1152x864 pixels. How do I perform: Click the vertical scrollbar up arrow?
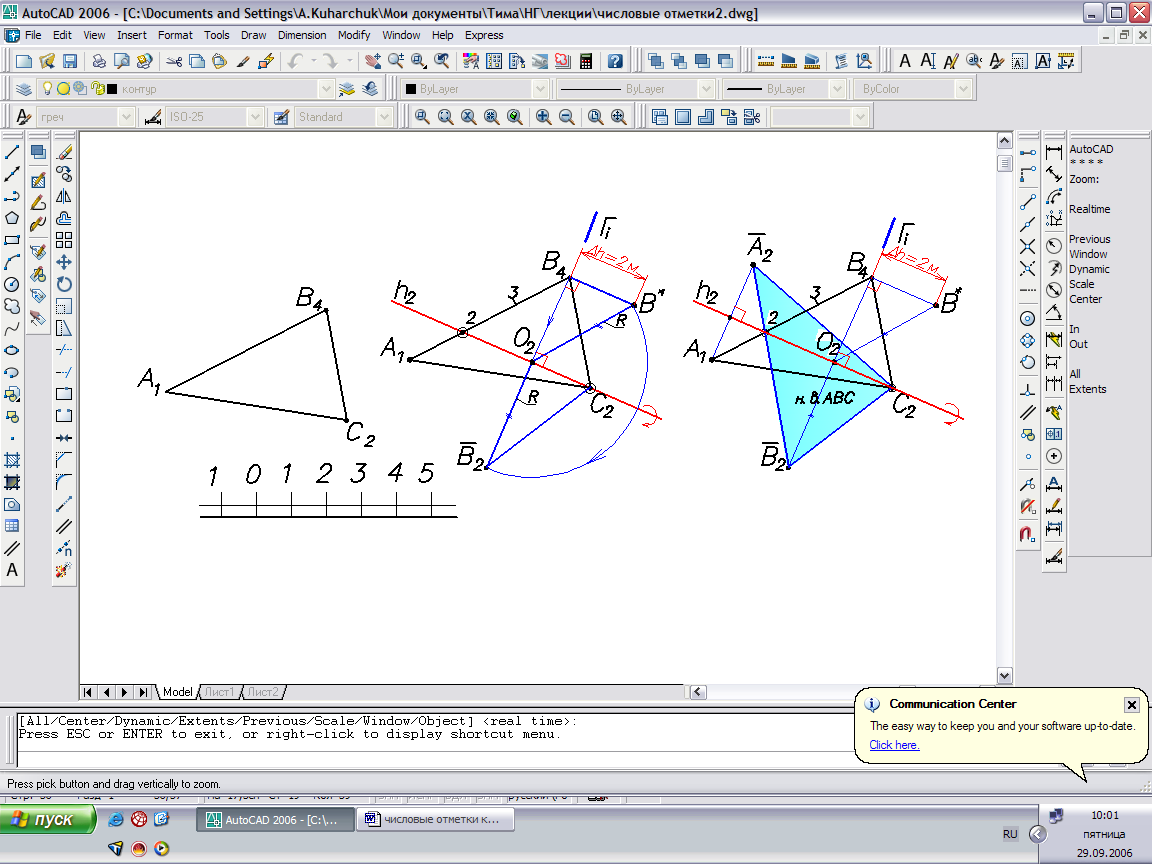(1004, 140)
